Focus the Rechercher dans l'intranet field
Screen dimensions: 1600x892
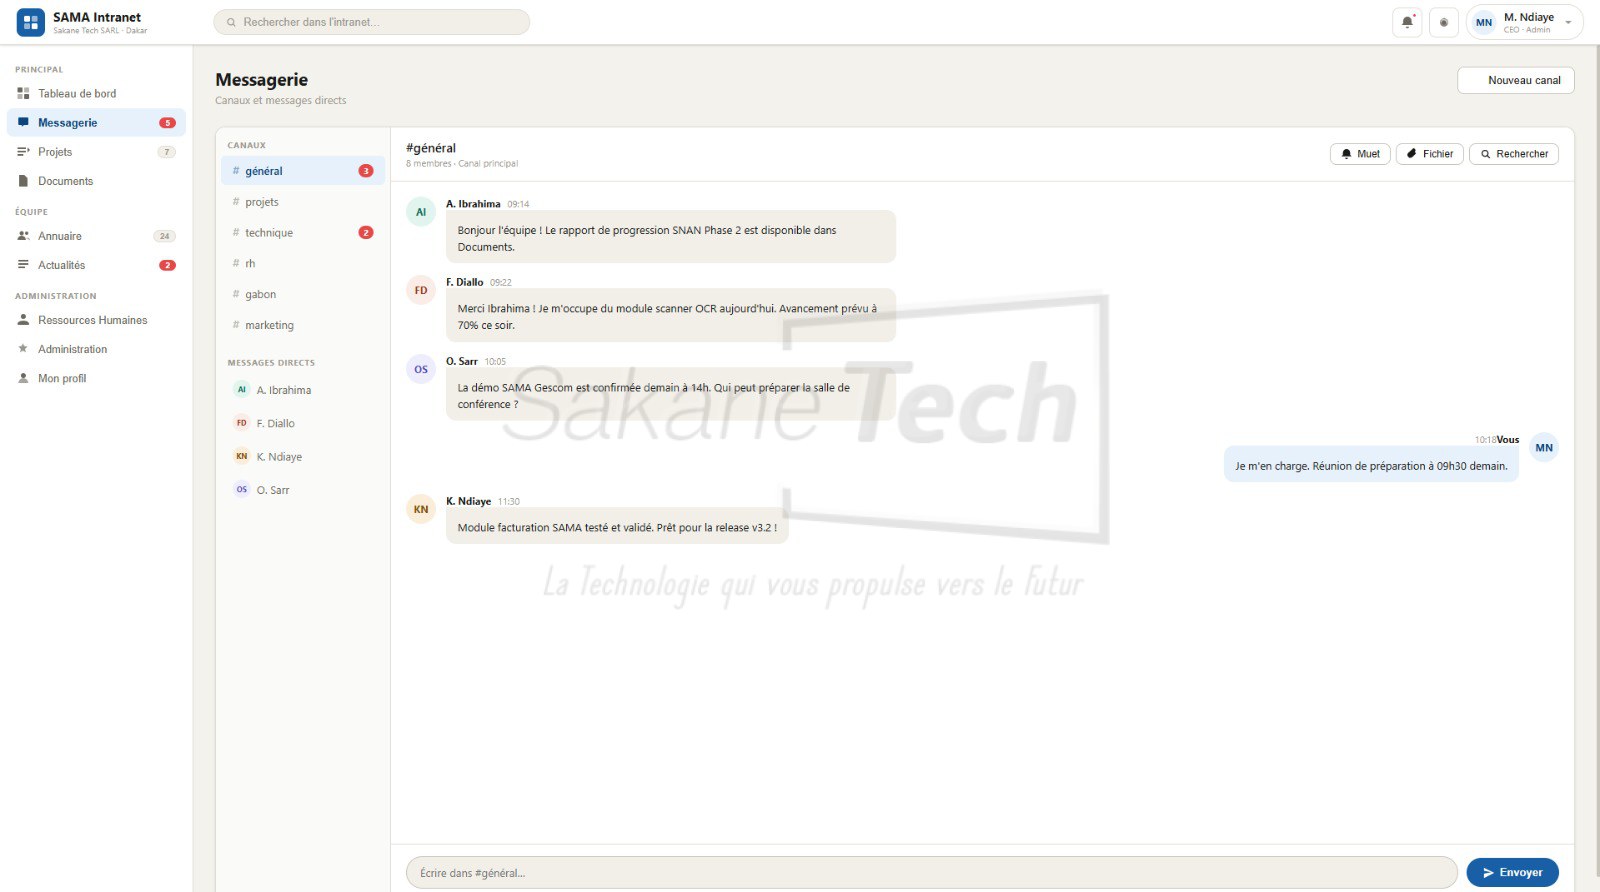tap(372, 22)
